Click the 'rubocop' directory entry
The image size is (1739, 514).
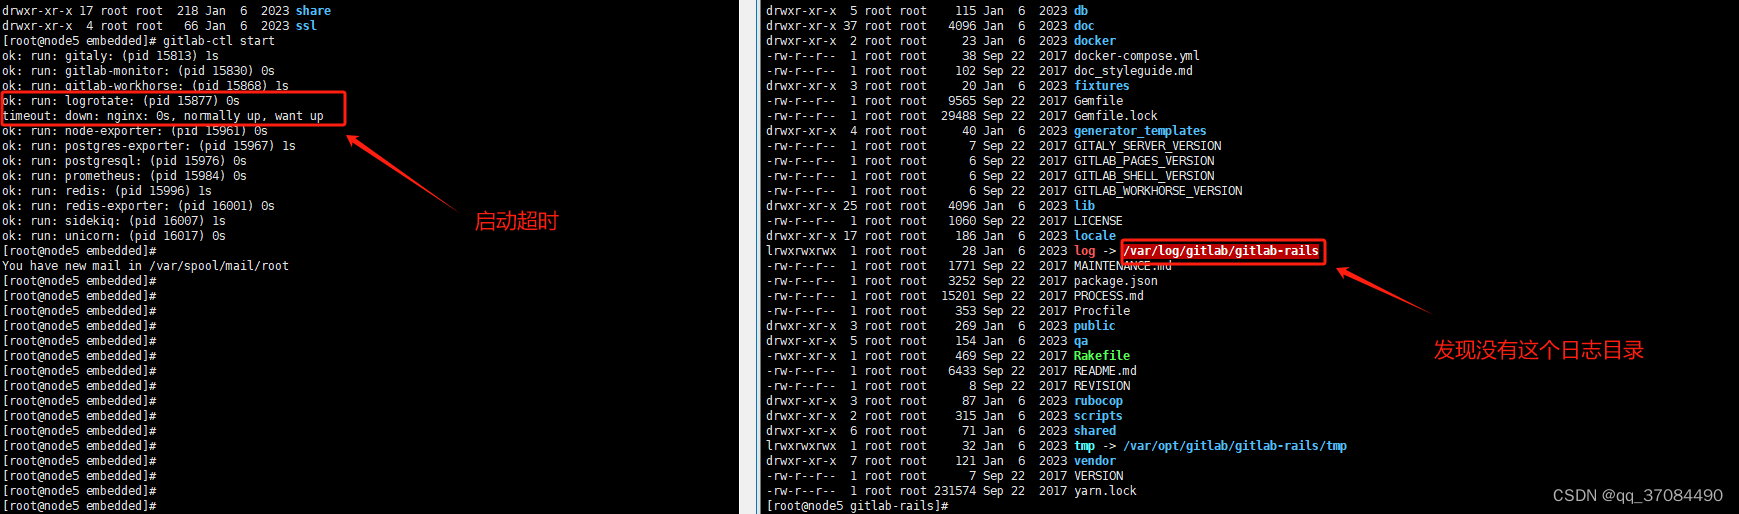(1098, 401)
